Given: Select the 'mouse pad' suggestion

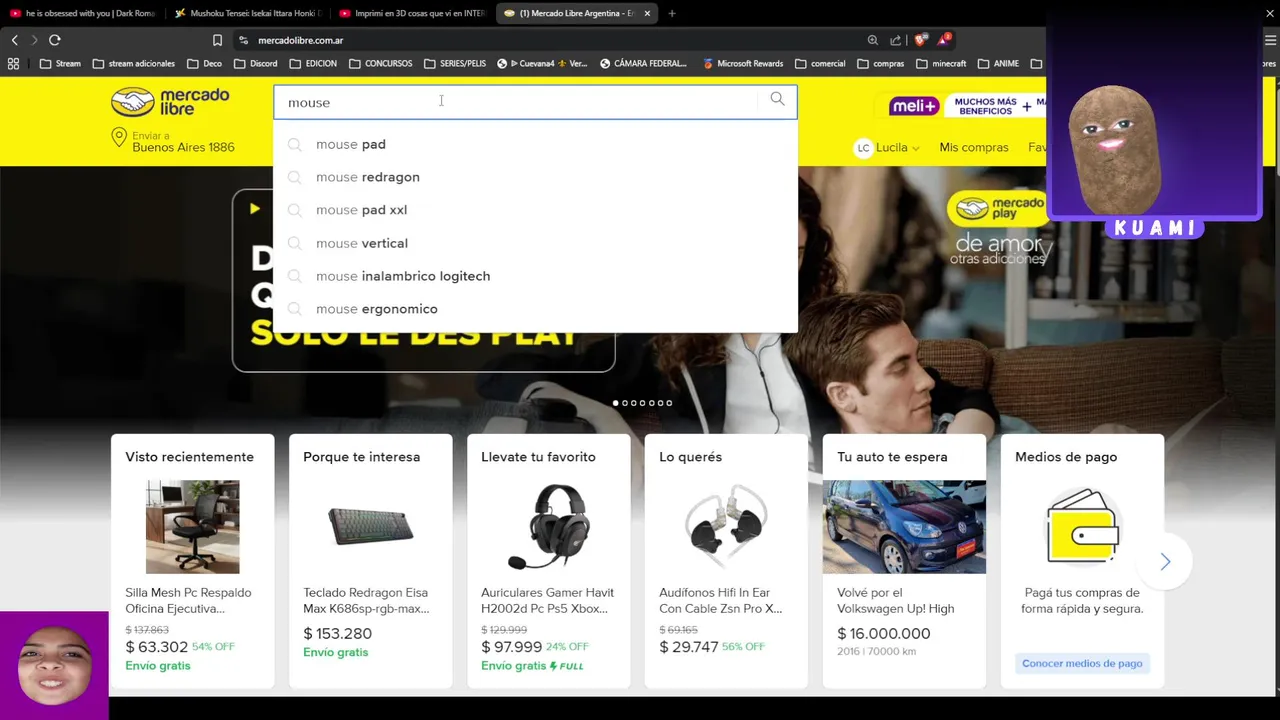Looking at the screenshot, I should click(x=535, y=144).
